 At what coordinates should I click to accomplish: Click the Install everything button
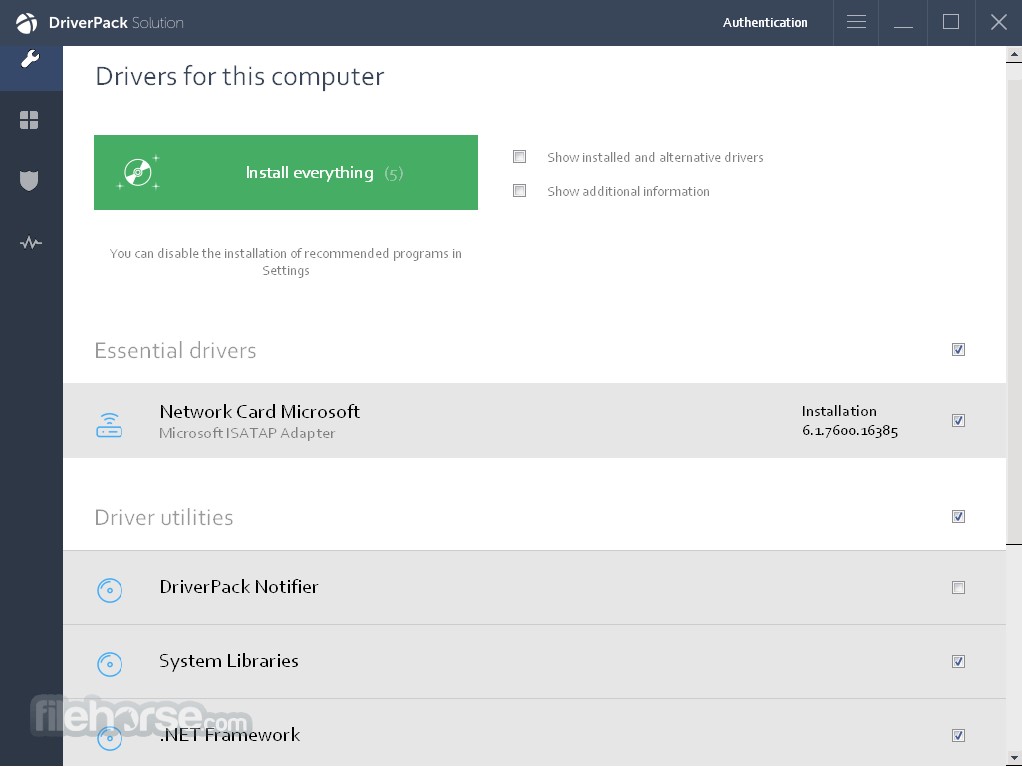click(x=286, y=173)
